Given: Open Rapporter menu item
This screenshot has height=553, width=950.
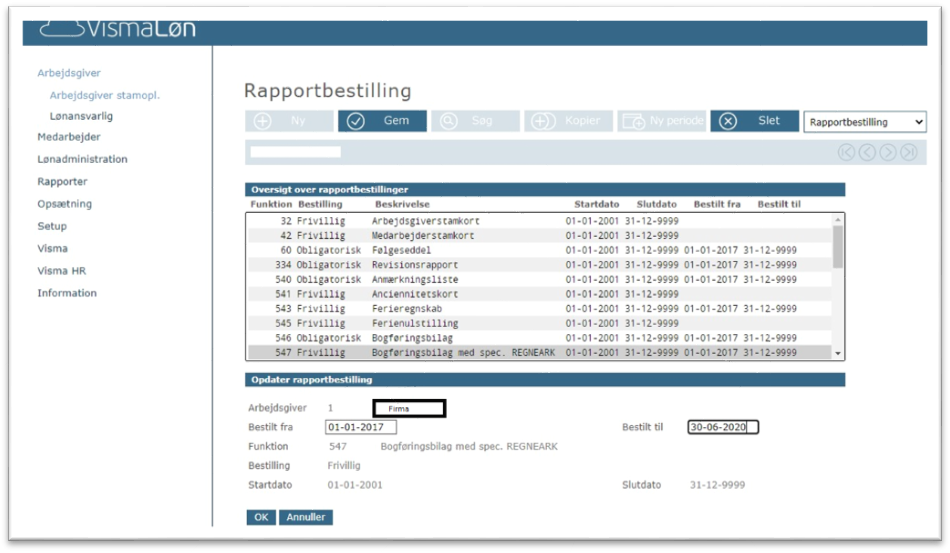Looking at the screenshot, I should click(x=62, y=182).
